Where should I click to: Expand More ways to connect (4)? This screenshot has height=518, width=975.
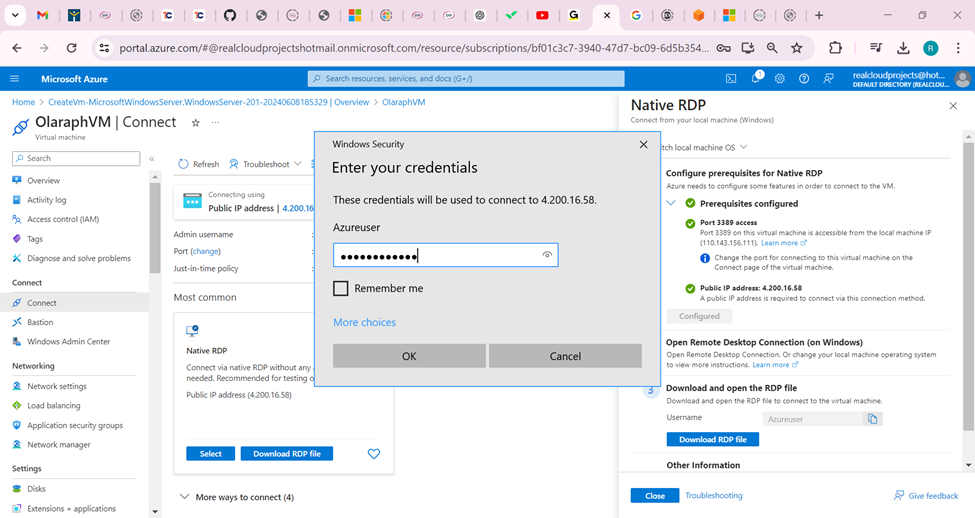(x=237, y=497)
